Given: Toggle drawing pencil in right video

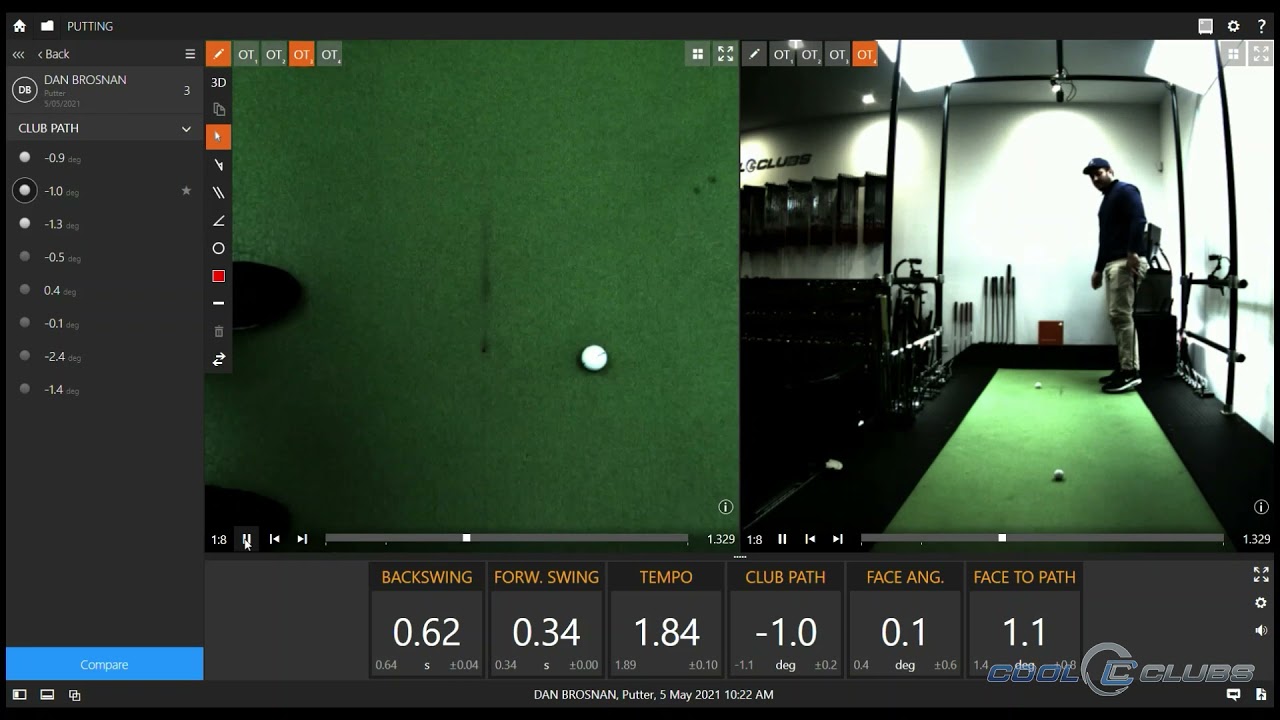Looking at the screenshot, I should click(754, 54).
